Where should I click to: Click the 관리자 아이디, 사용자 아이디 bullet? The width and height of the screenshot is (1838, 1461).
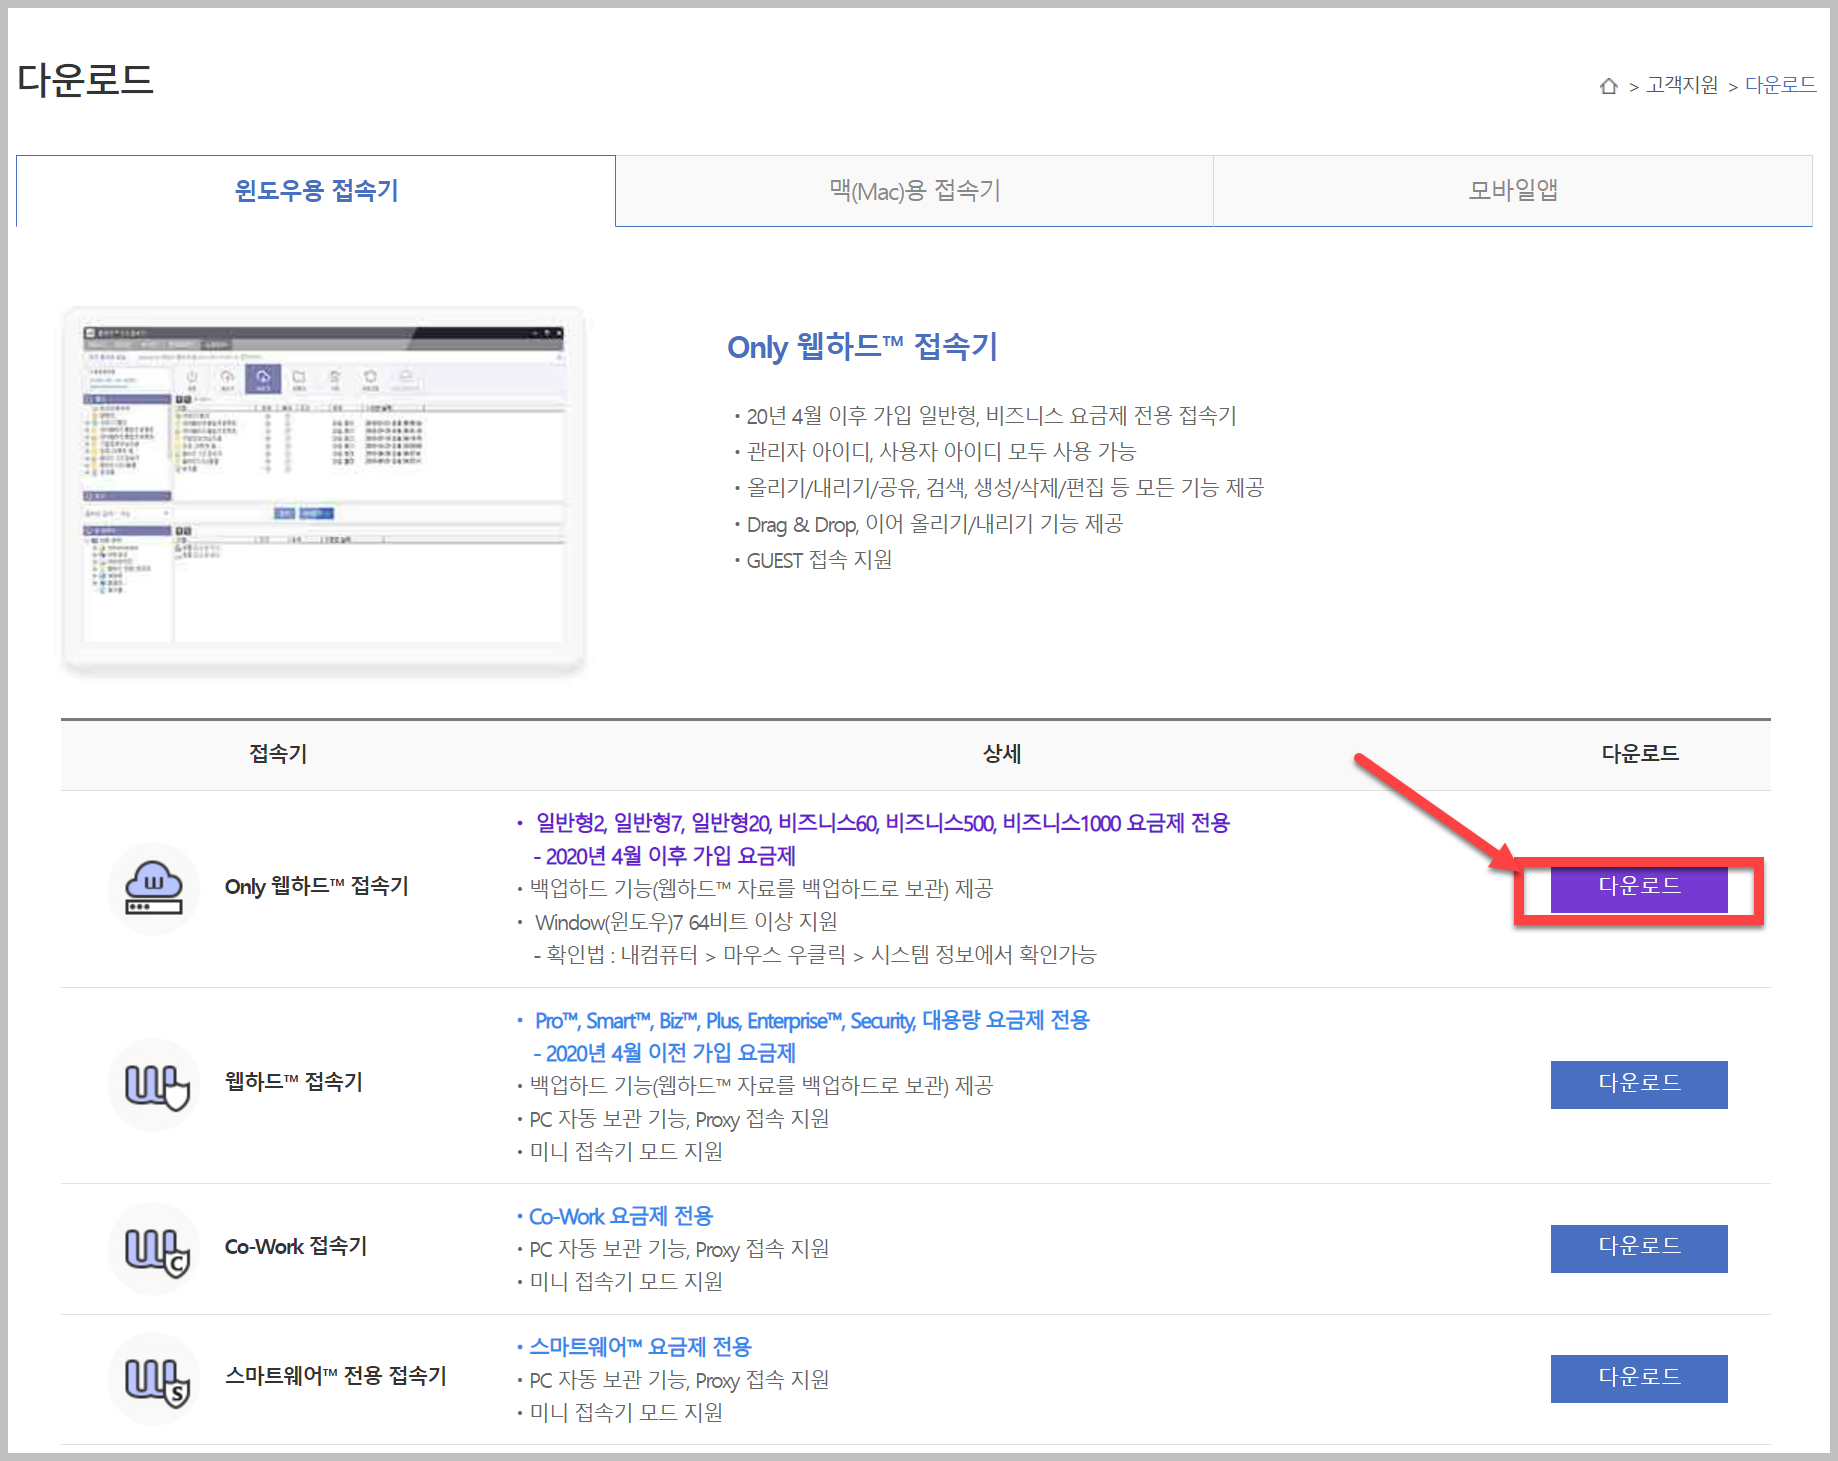tap(941, 452)
